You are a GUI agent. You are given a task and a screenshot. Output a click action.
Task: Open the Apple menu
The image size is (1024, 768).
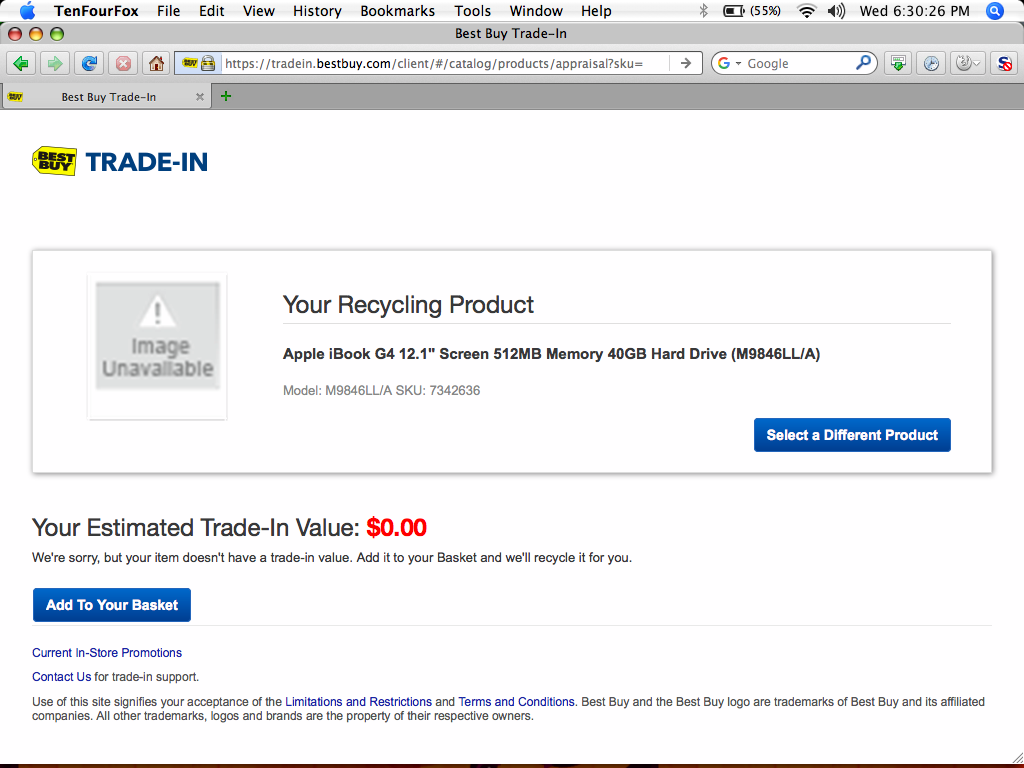click(x=27, y=10)
